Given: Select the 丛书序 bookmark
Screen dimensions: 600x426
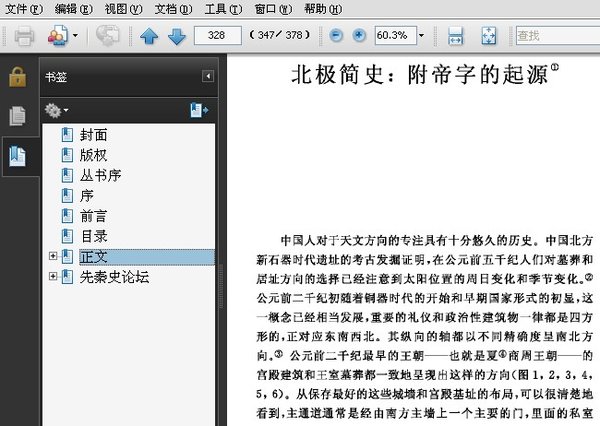Looking at the screenshot, I should (101, 175).
